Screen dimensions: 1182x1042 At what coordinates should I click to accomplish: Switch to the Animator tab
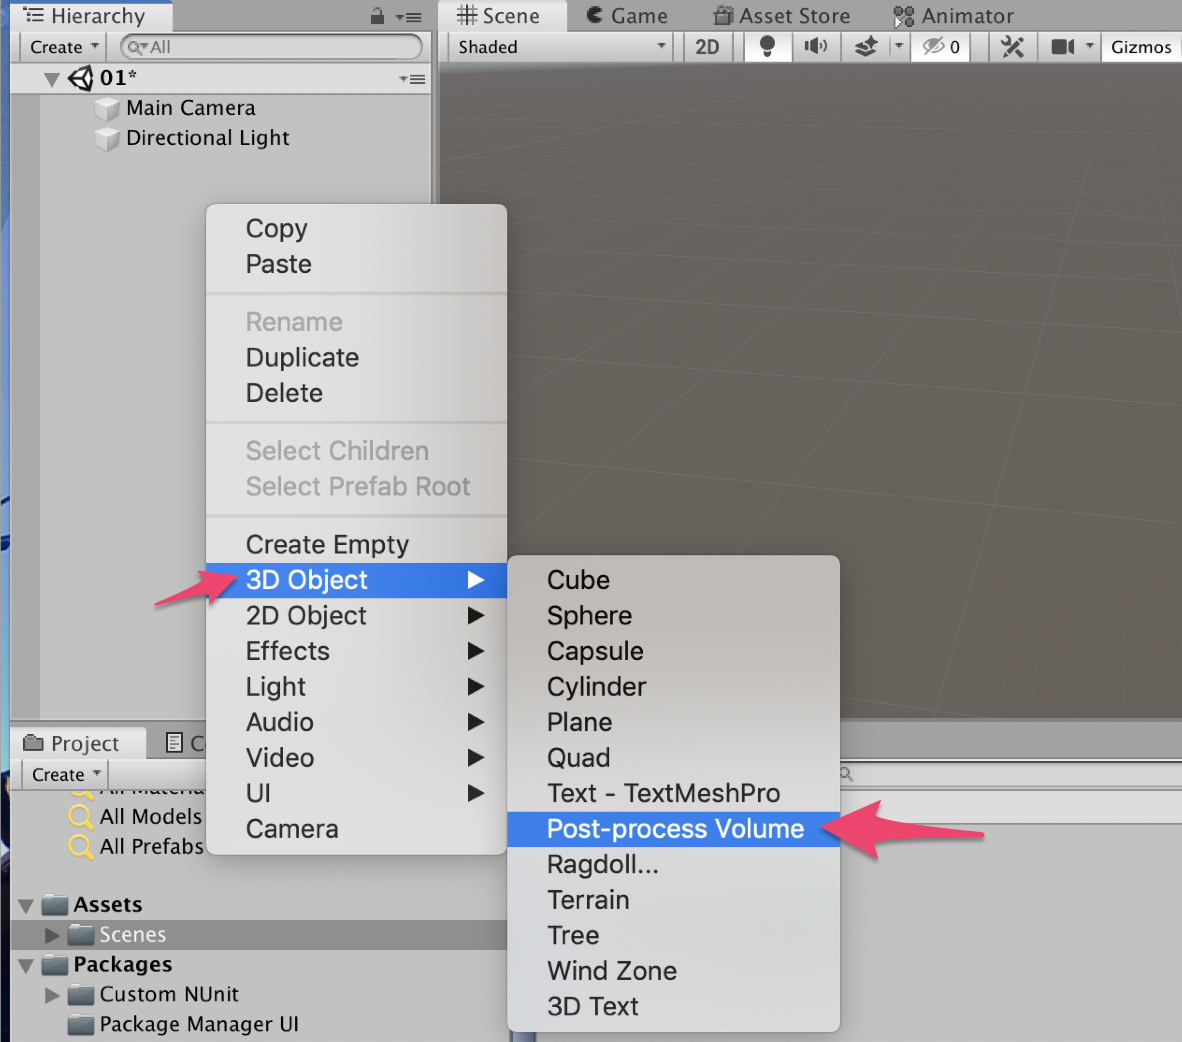tap(954, 16)
